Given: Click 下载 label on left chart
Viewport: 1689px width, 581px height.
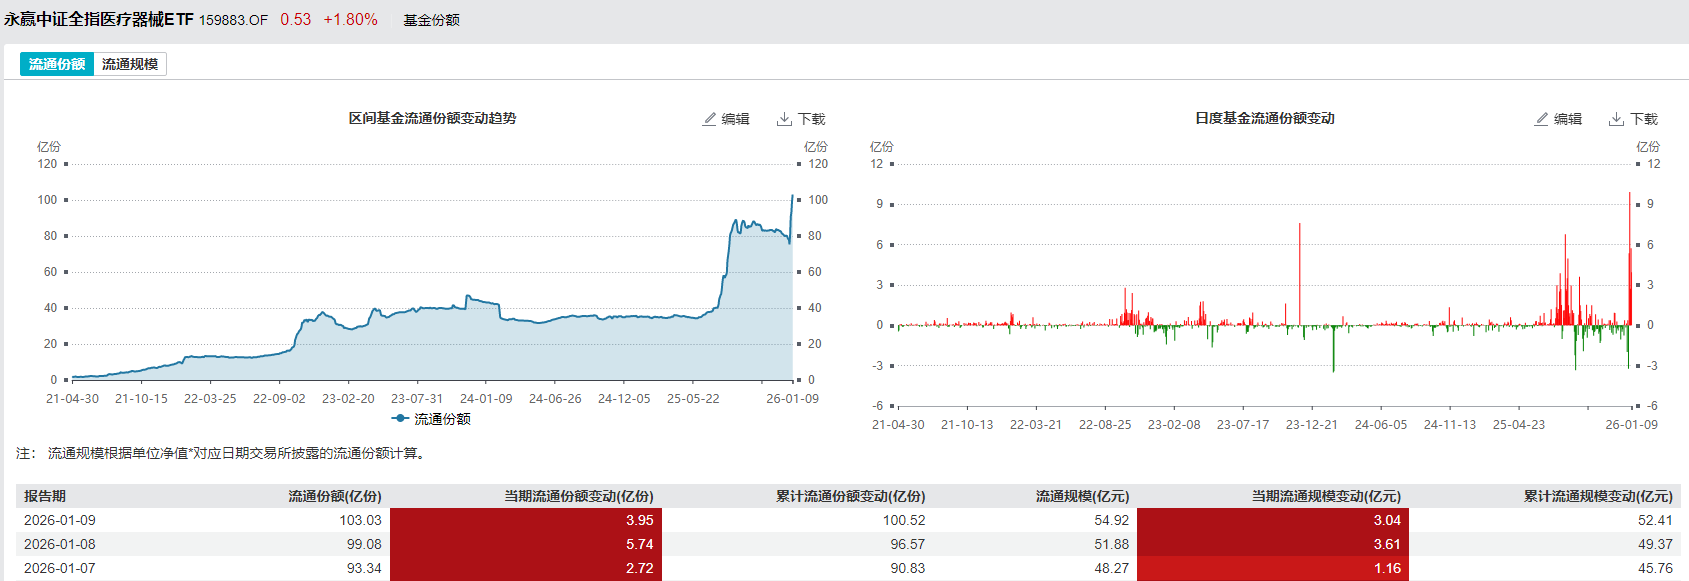Looking at the screenshot, I should 812,119.
